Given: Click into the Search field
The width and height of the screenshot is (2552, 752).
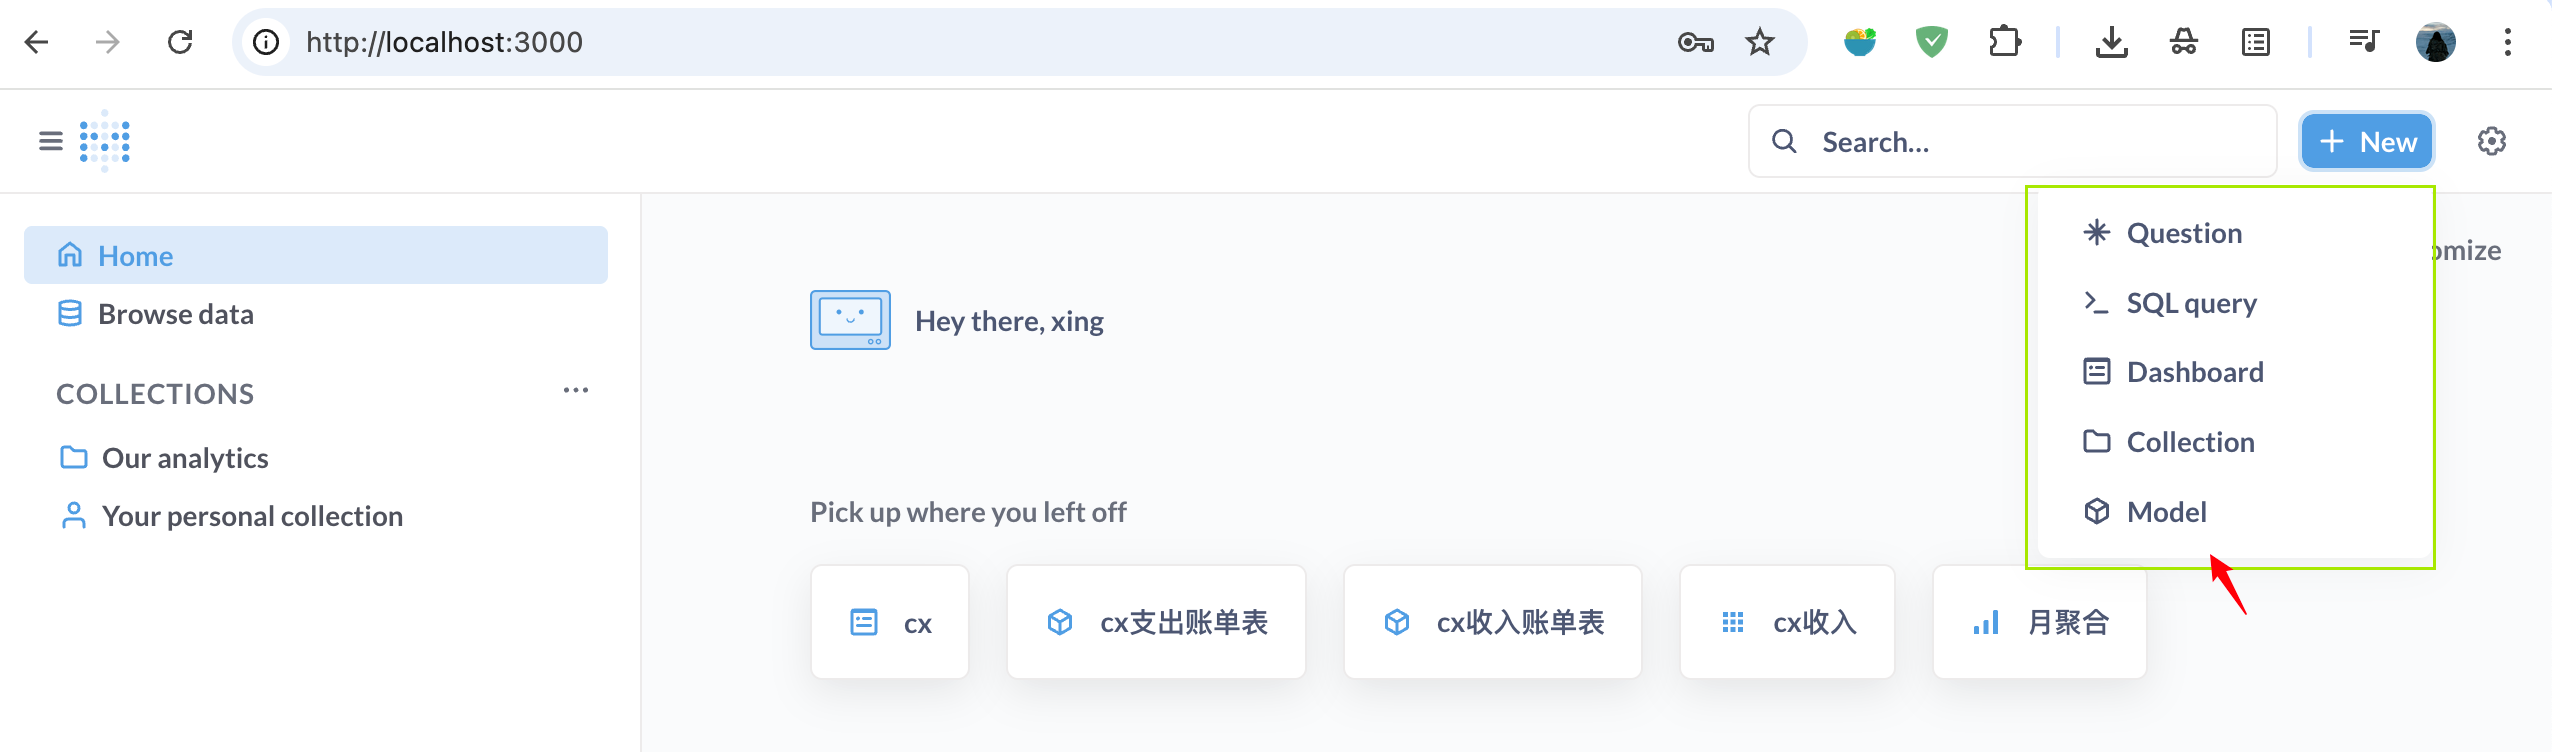Looking at the screenshot, I should click(x=2030, y=142).
